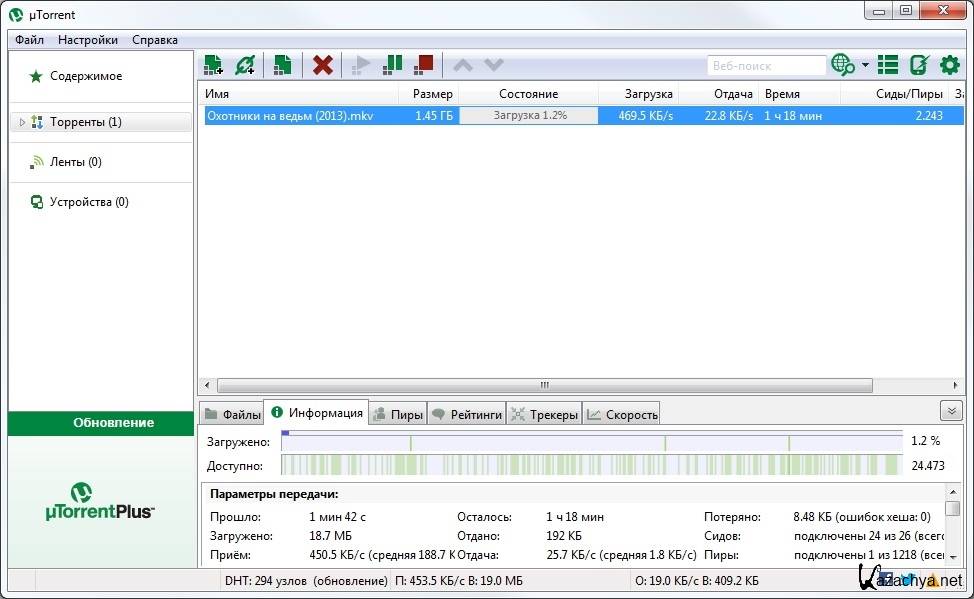Sort the list by the Размер column header
Image resolution: width=974 pixels, height=599 pixels.
pyautogui.click(x=432, y=94)
